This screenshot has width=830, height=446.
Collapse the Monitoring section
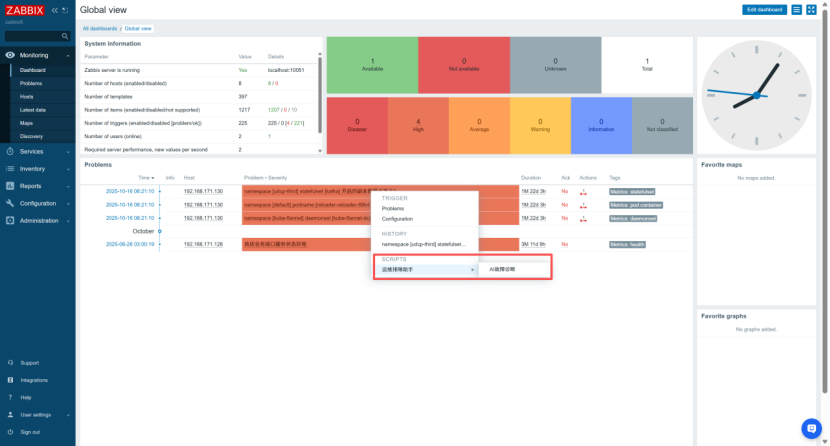68,55
